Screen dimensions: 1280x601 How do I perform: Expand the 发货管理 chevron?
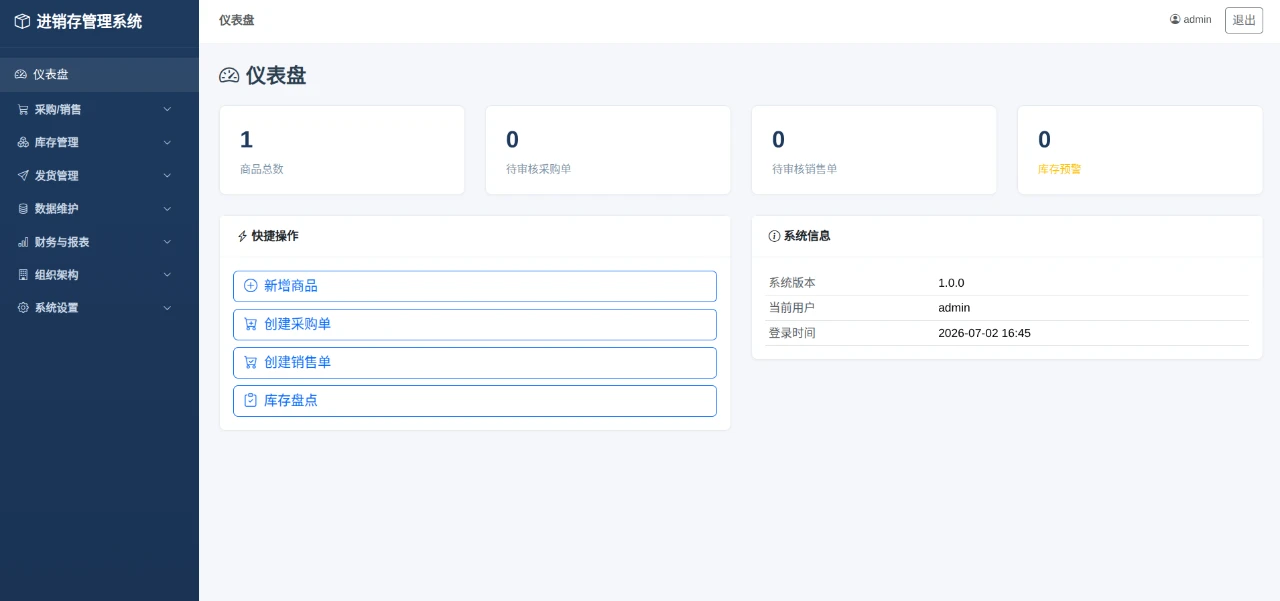167,175
